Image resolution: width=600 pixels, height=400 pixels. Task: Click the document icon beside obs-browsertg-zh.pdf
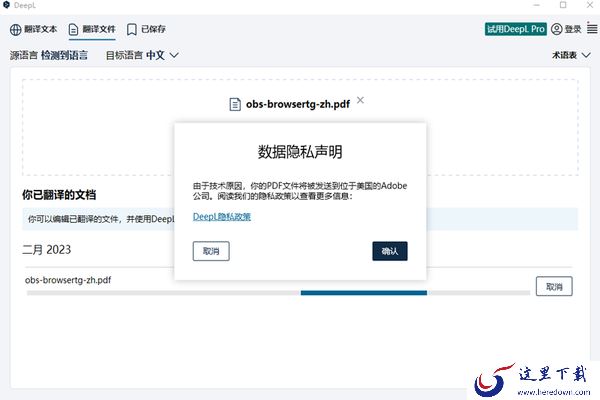pos(235,104)
